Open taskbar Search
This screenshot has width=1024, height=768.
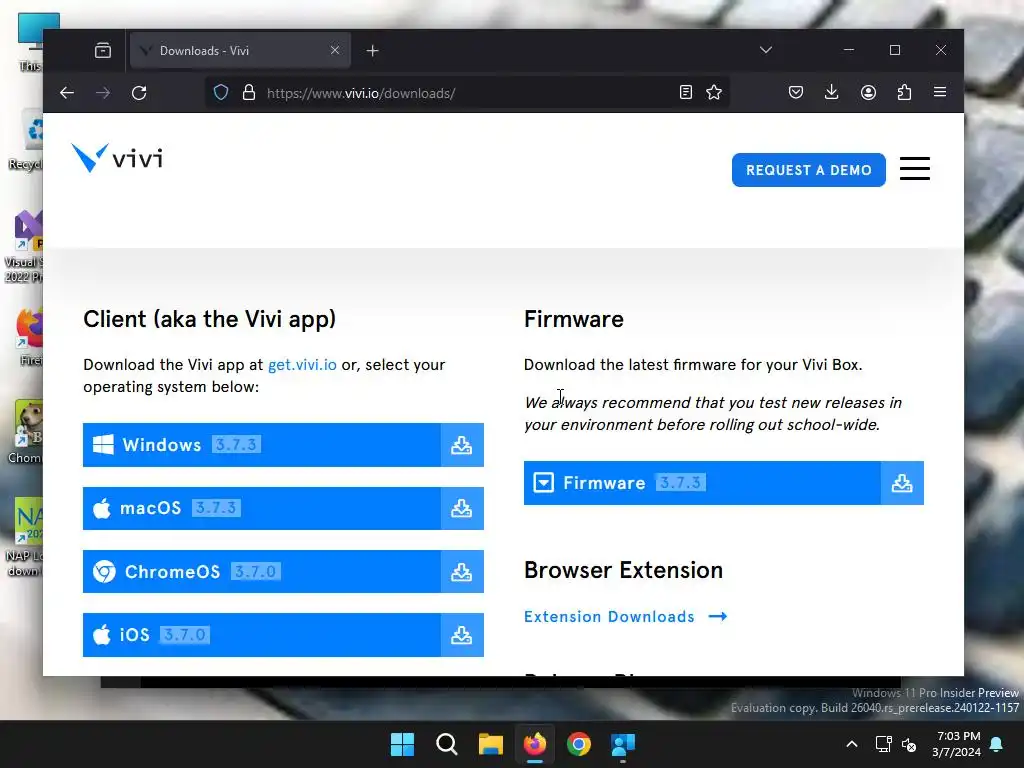tap(447, 744)
